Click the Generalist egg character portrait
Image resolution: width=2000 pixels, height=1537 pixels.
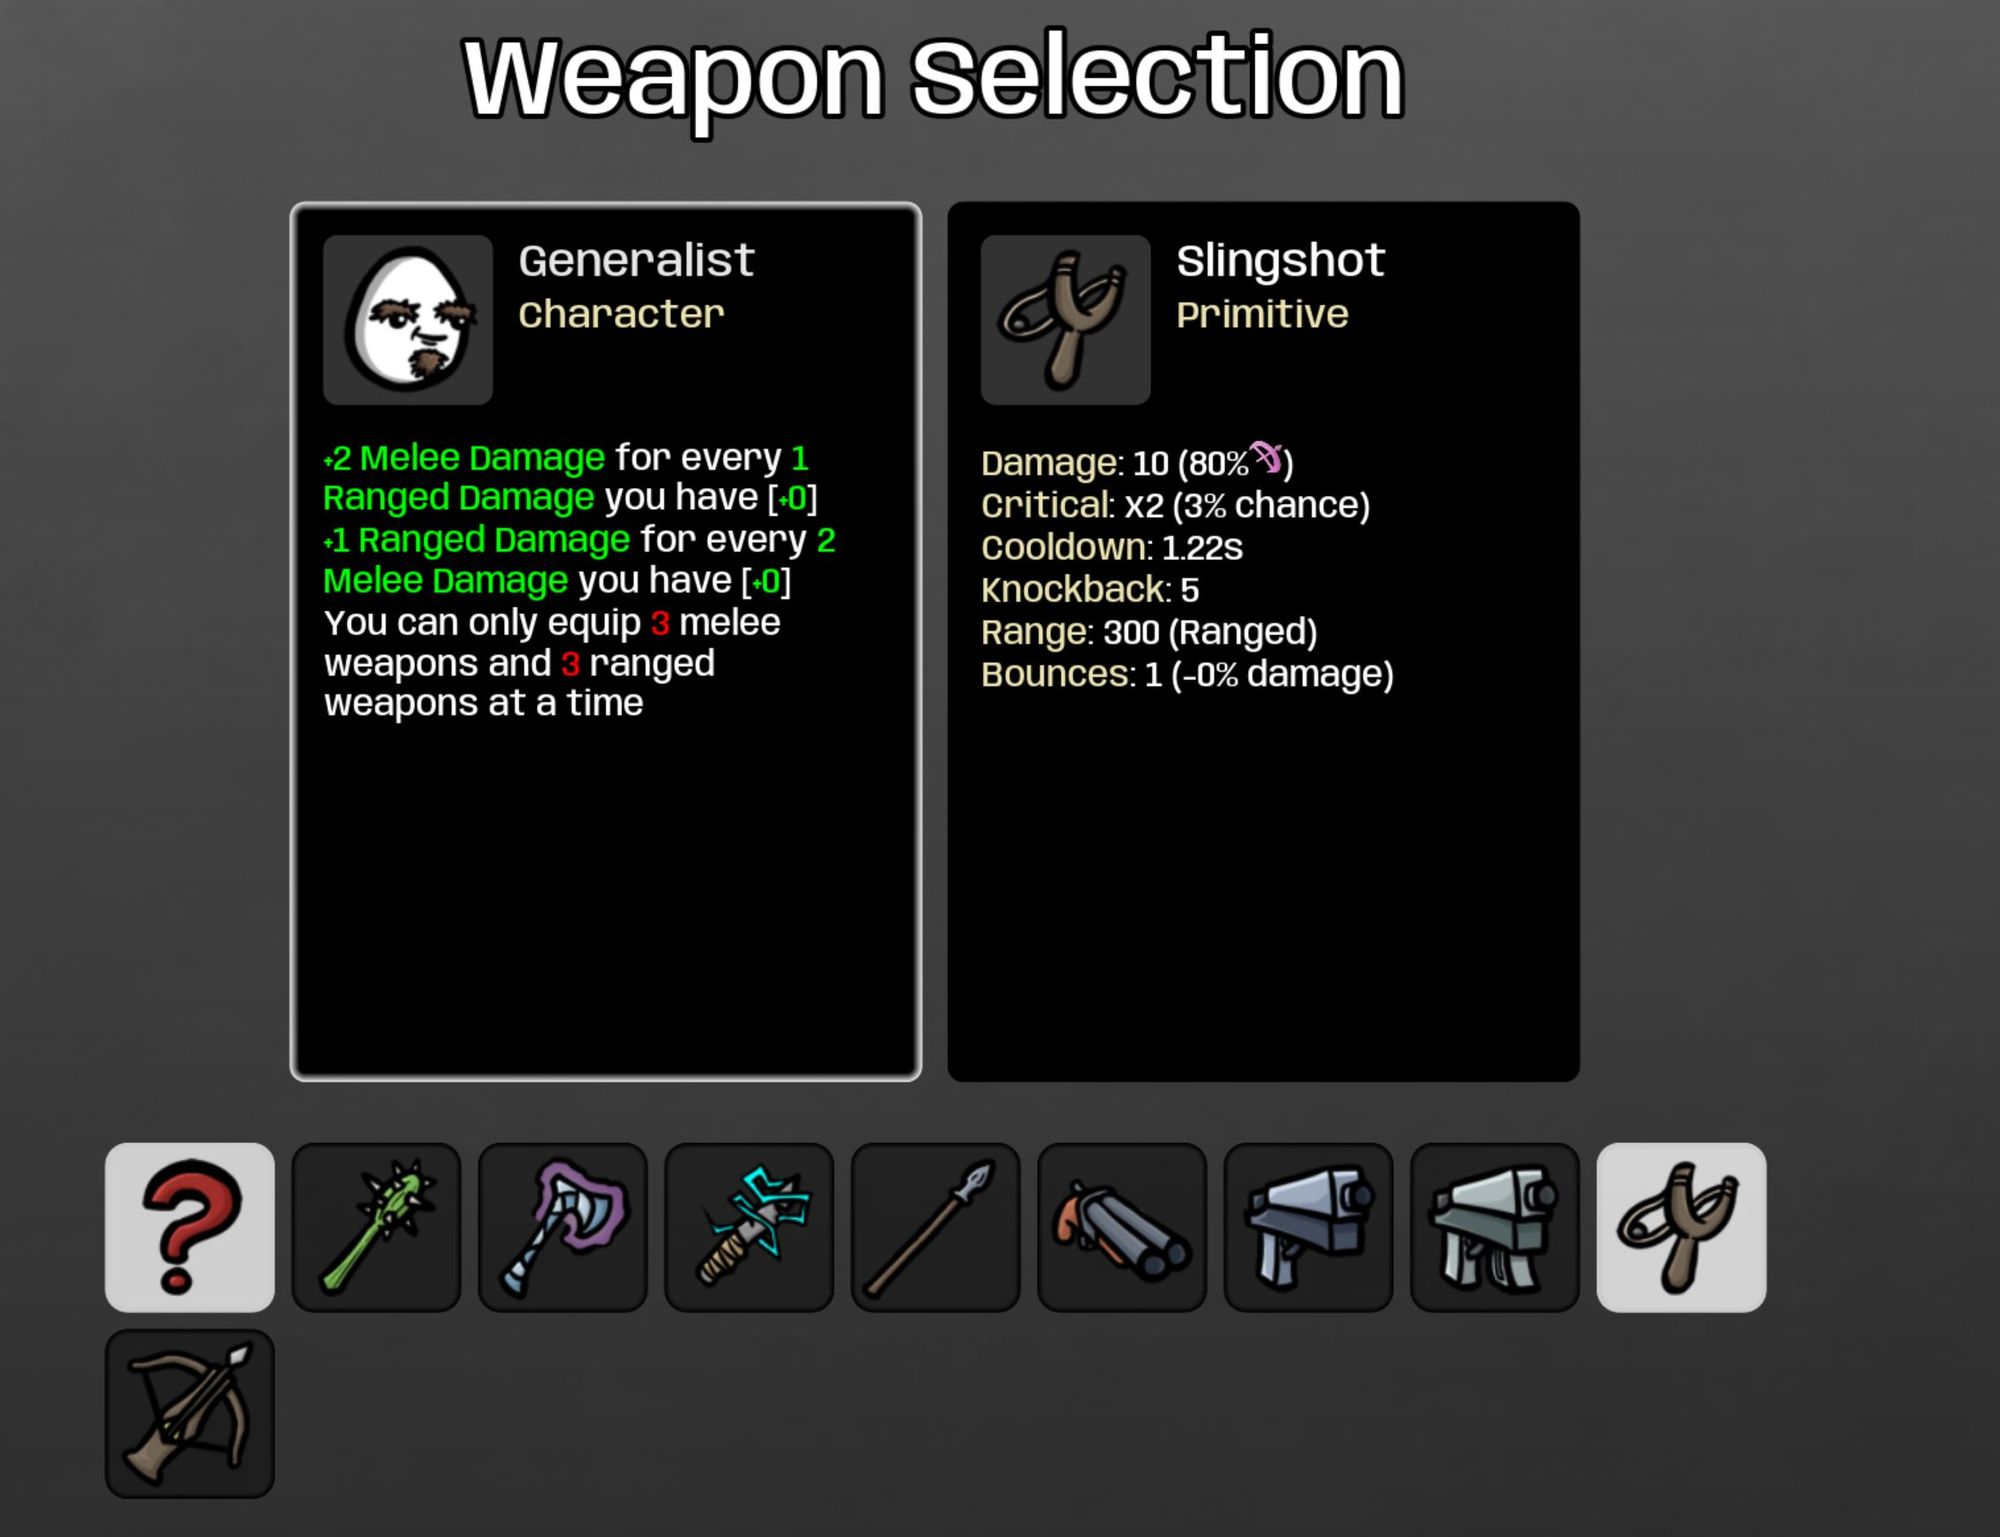[x=408, y=320]
